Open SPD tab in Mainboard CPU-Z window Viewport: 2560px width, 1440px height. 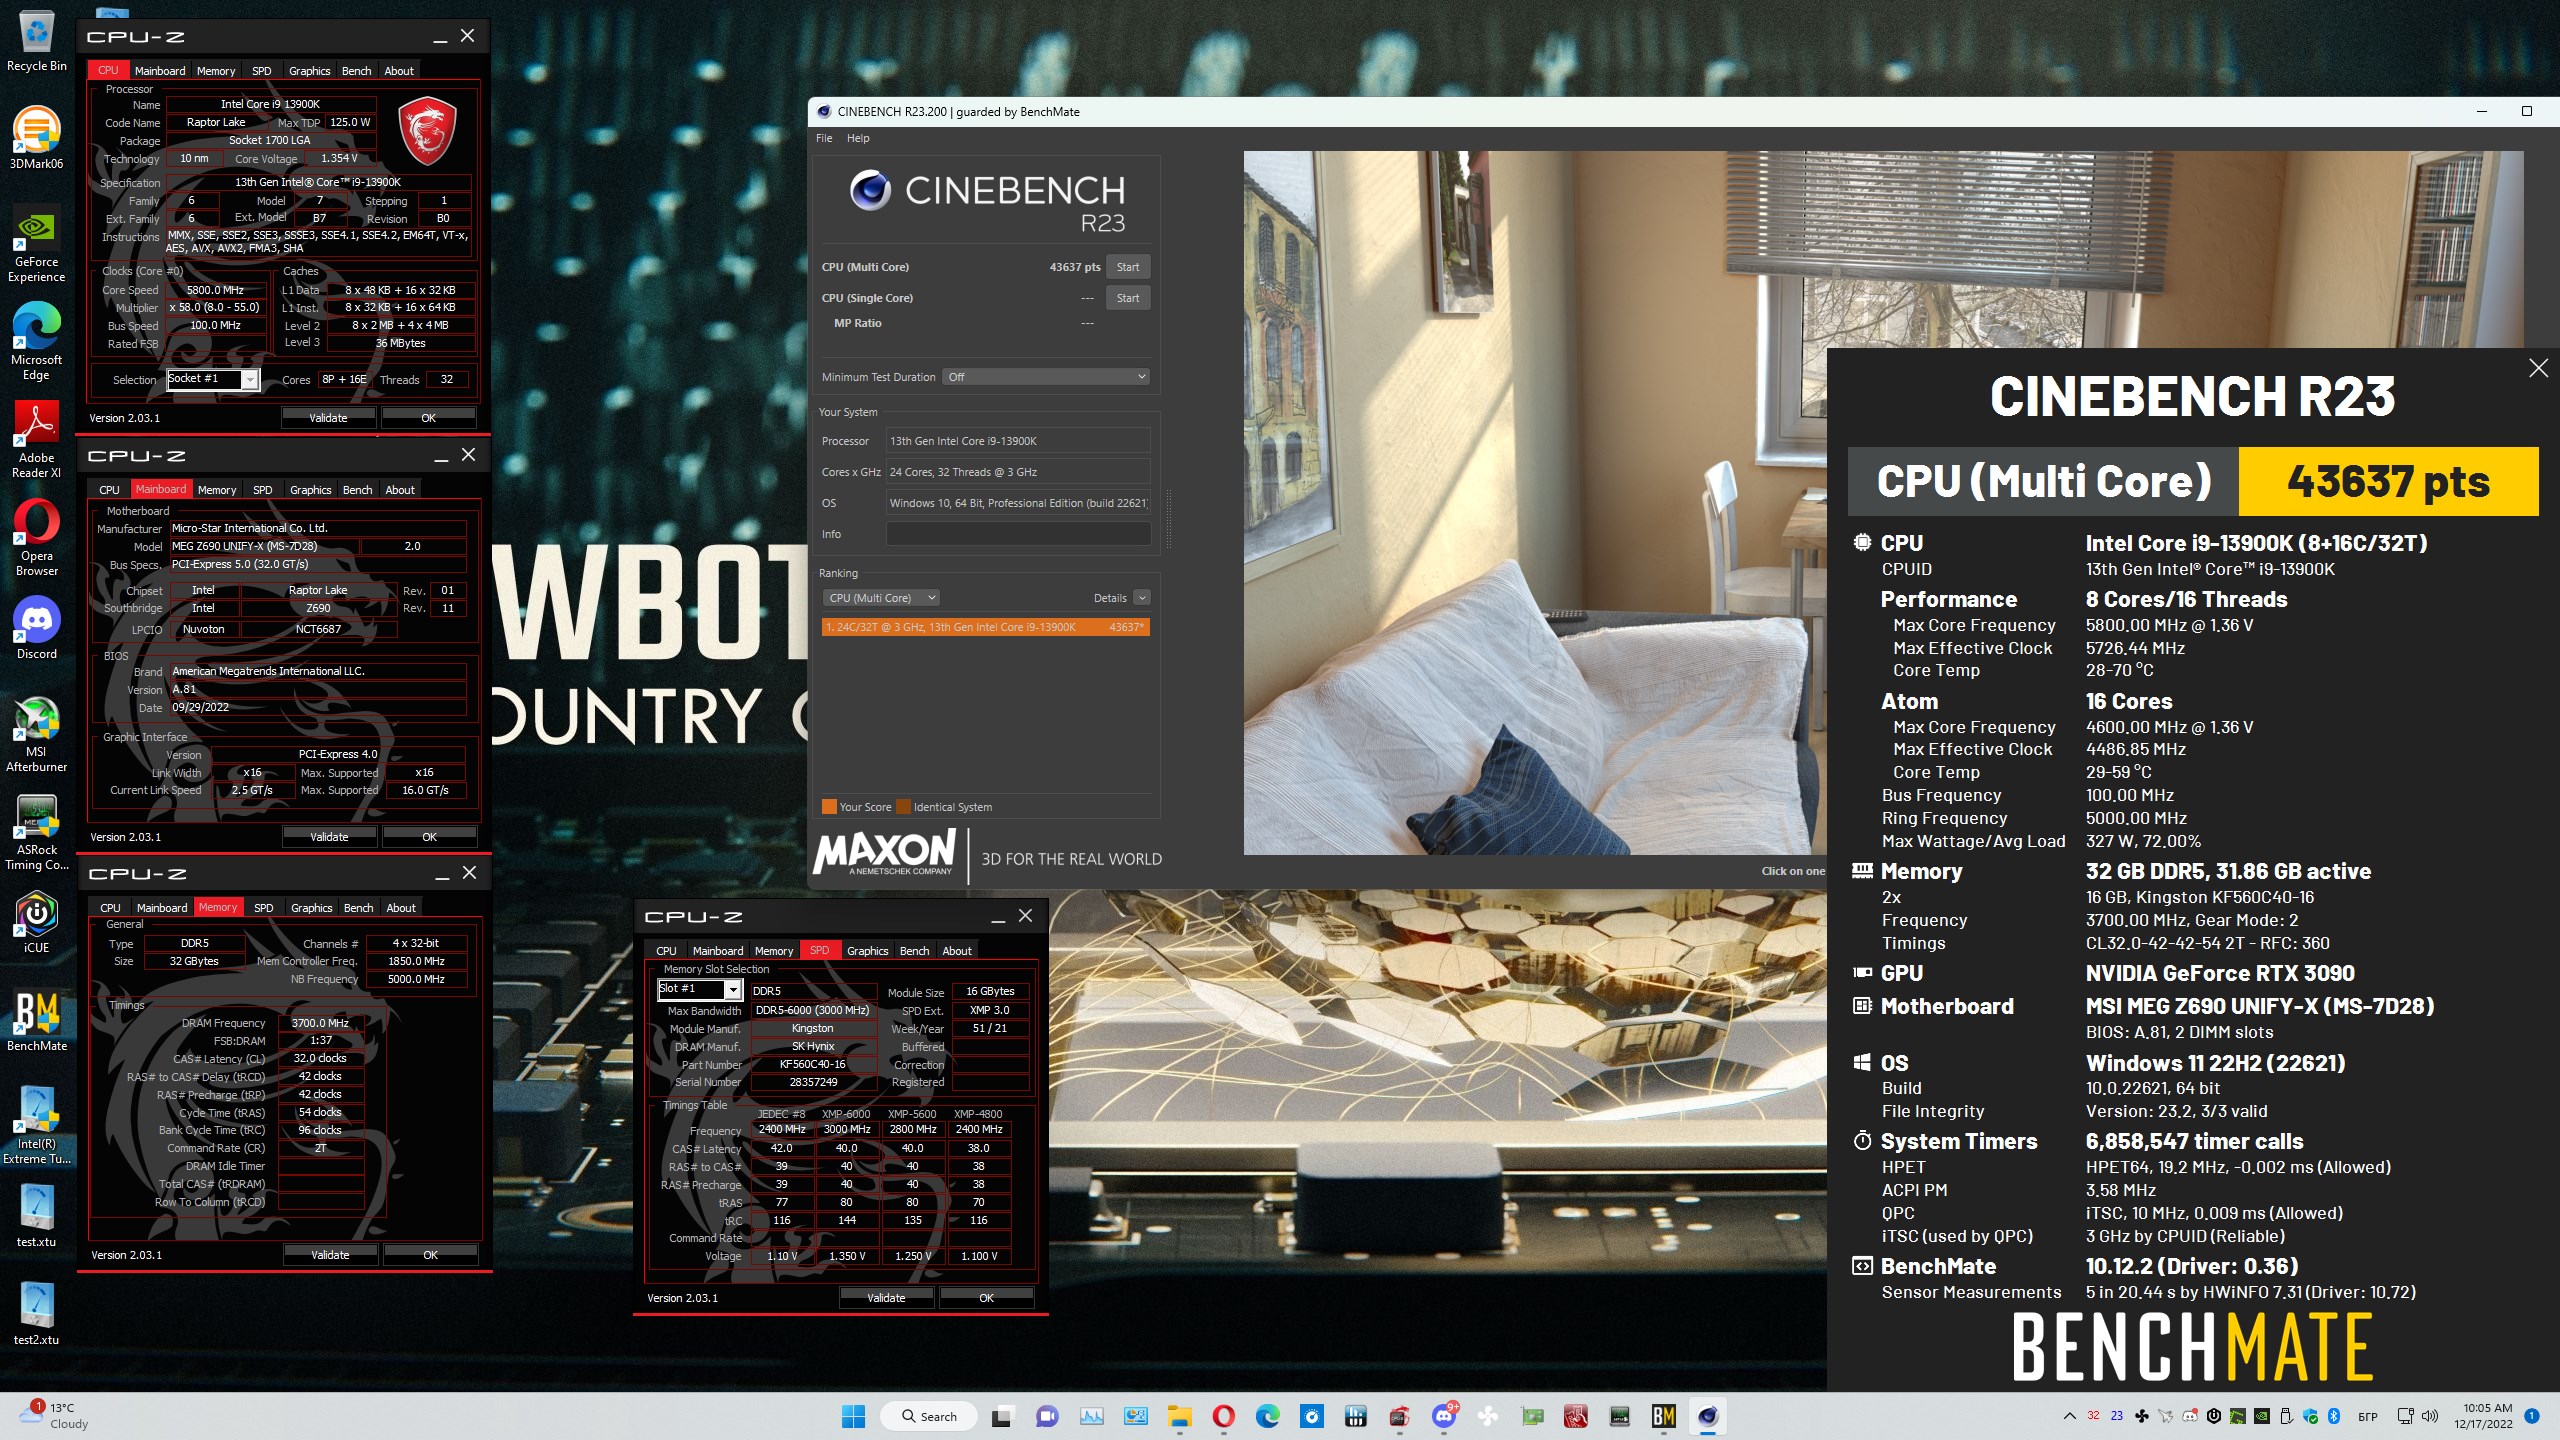[262, 490]
